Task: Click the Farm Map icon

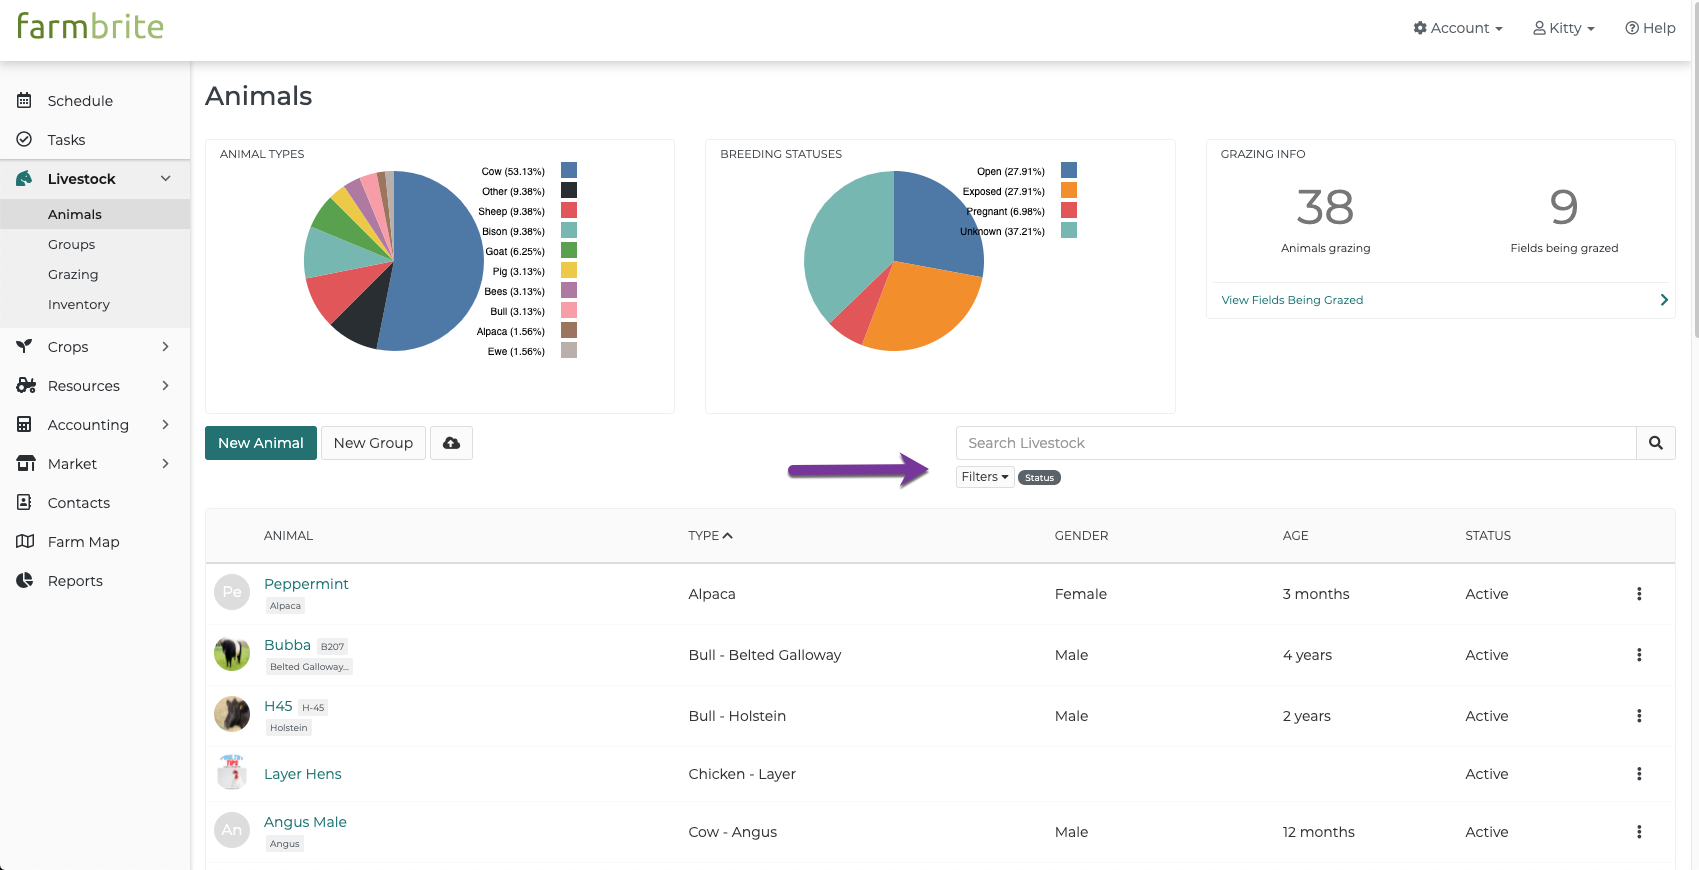Action: (25, 541)
